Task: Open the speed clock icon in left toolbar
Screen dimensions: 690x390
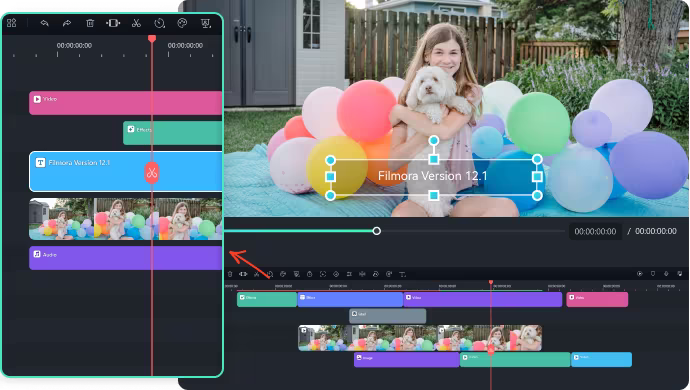Action: [159, 23]
